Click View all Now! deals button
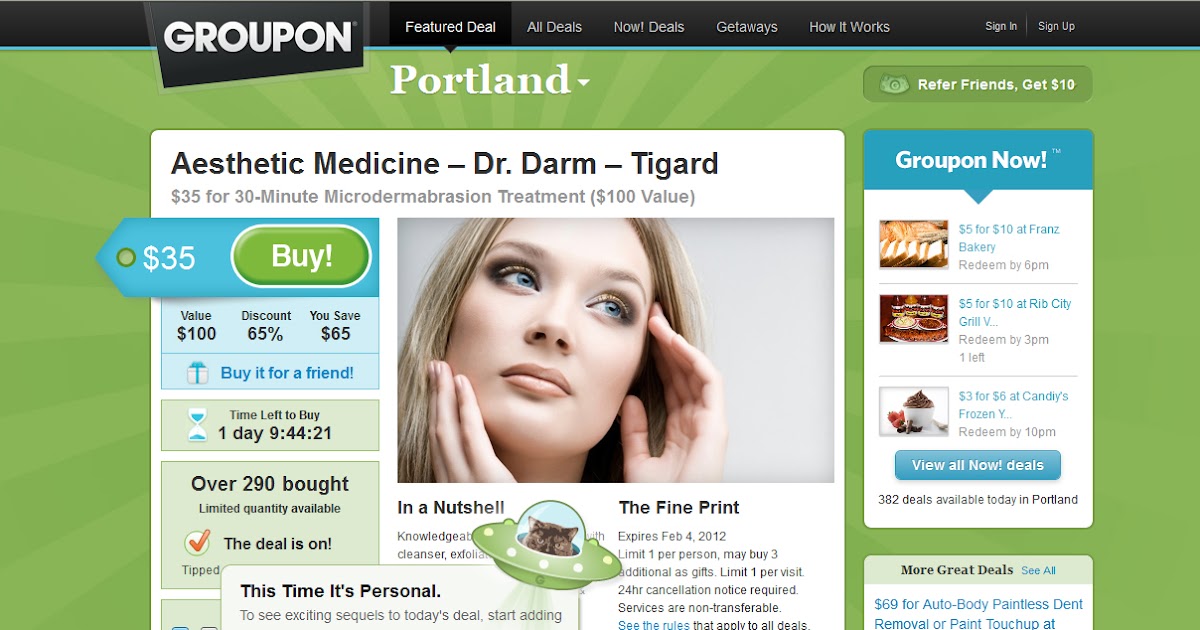Screen dimensions: 1200x630 click(978, 465)
